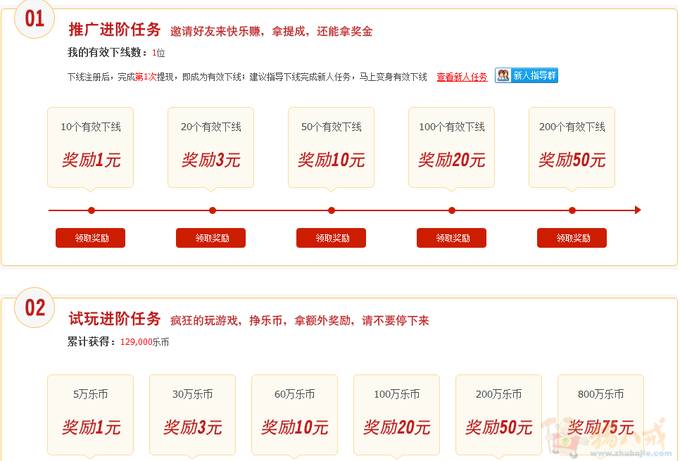The height and width of the screenshot is (461, 680).
Task: Claim reward for 10个有效下线 milestone
Action: tap(90, 238)
